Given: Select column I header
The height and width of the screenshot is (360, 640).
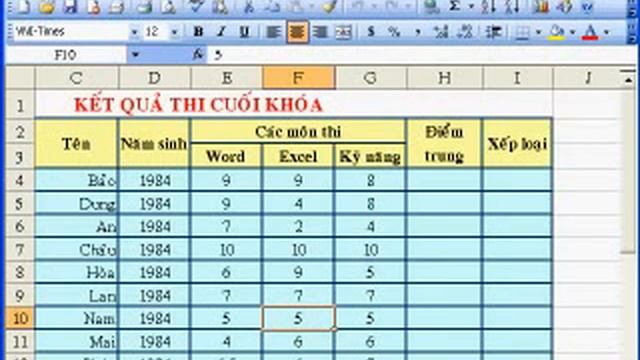Looking at the screenshot, I should point(517,78).
